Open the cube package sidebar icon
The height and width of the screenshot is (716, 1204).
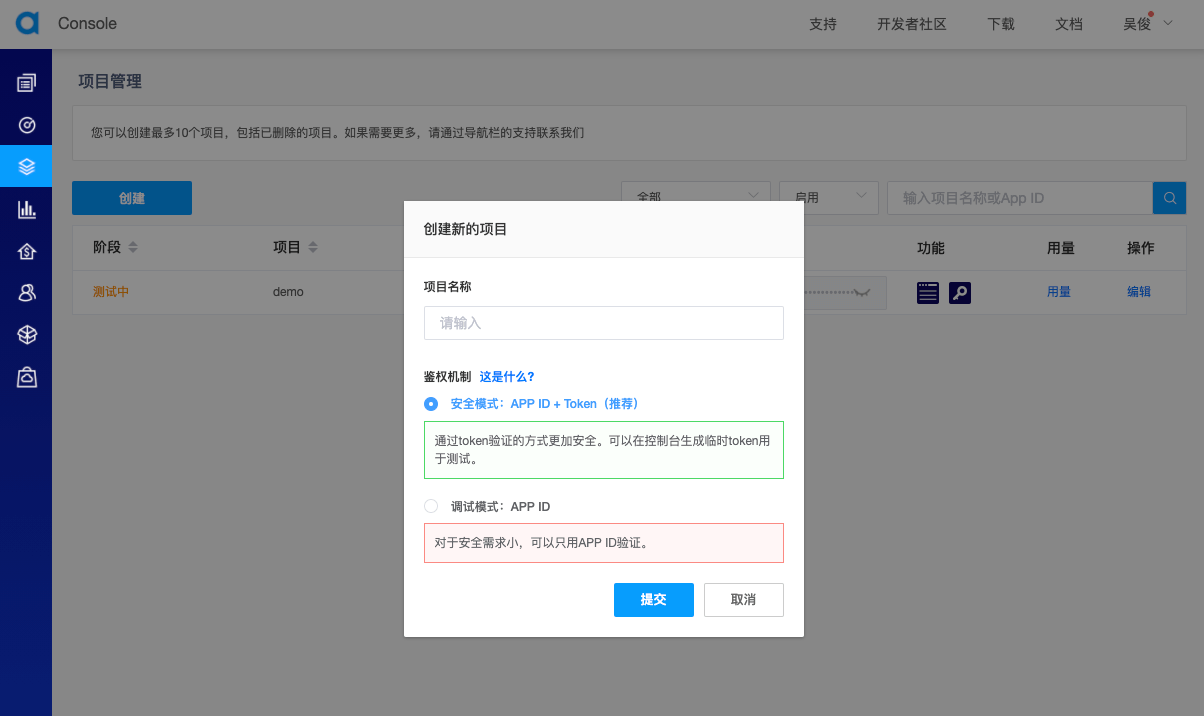27,335
